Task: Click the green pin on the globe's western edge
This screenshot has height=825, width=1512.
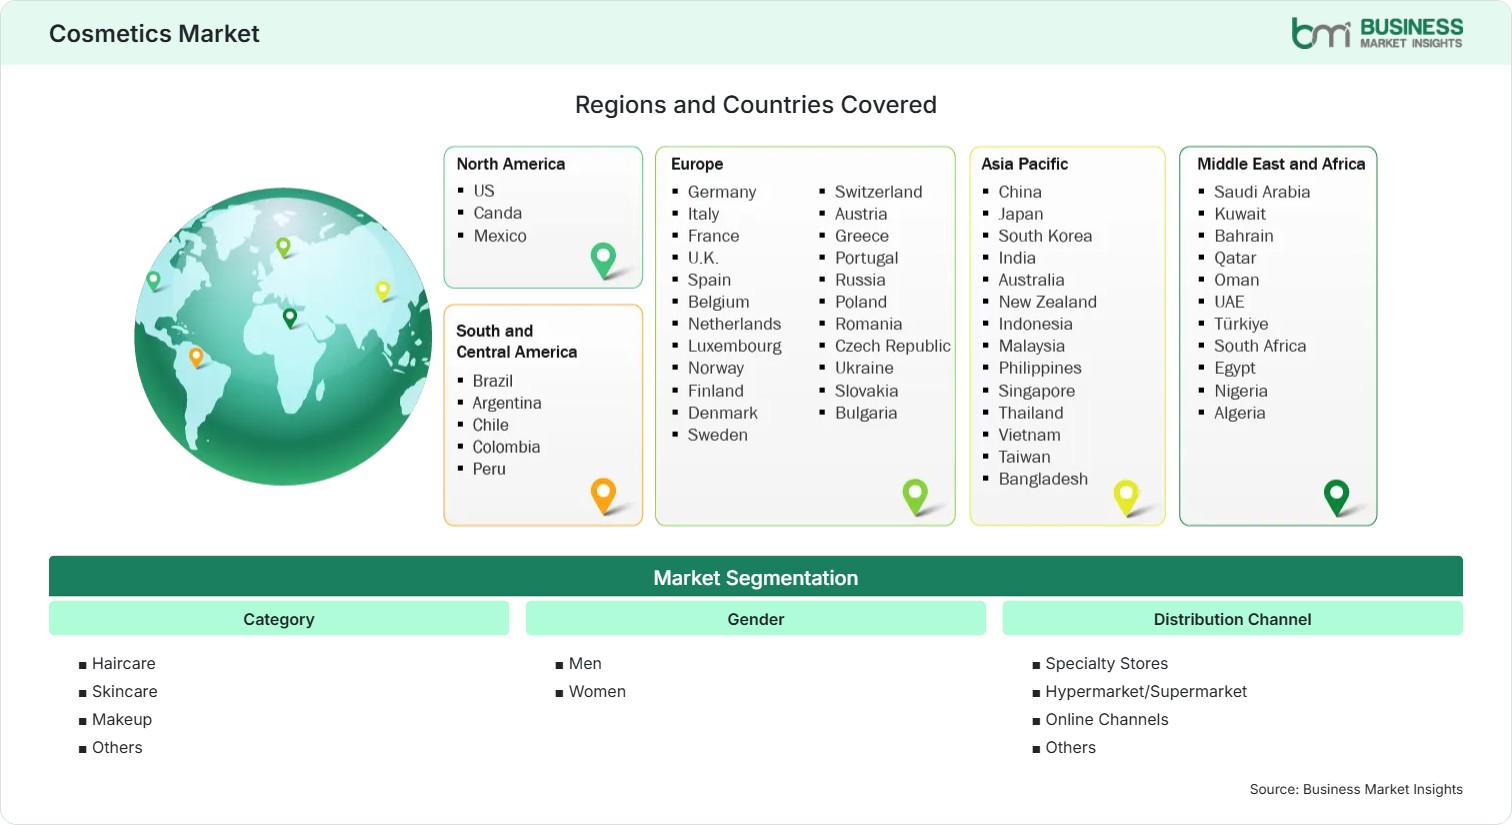Action: pyautogui.click(x=153, y=281)
